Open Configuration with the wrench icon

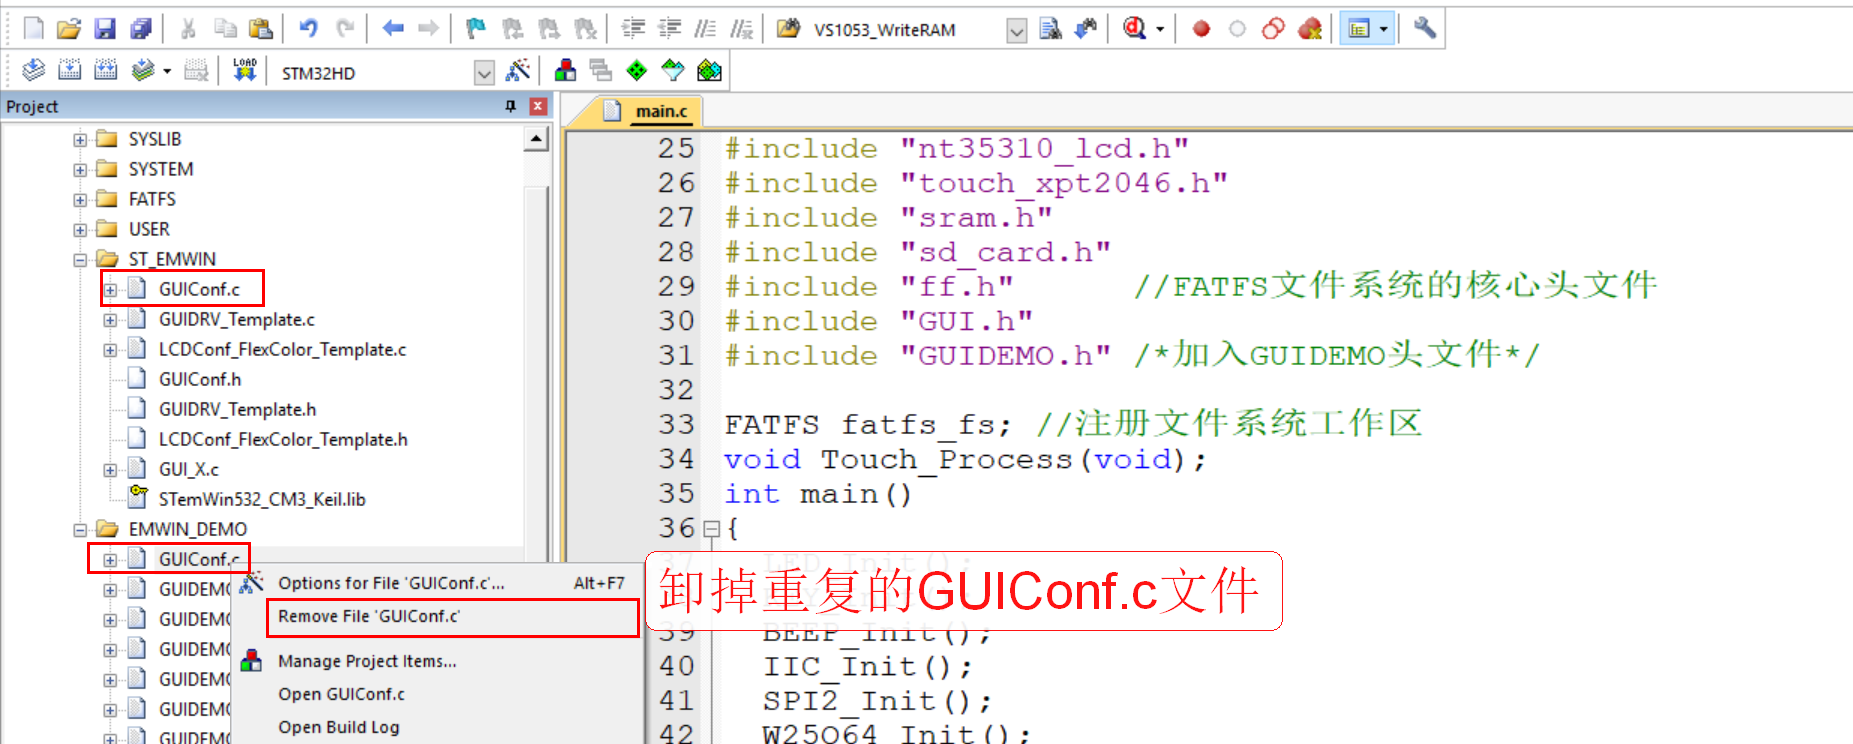pos(1425,29)
